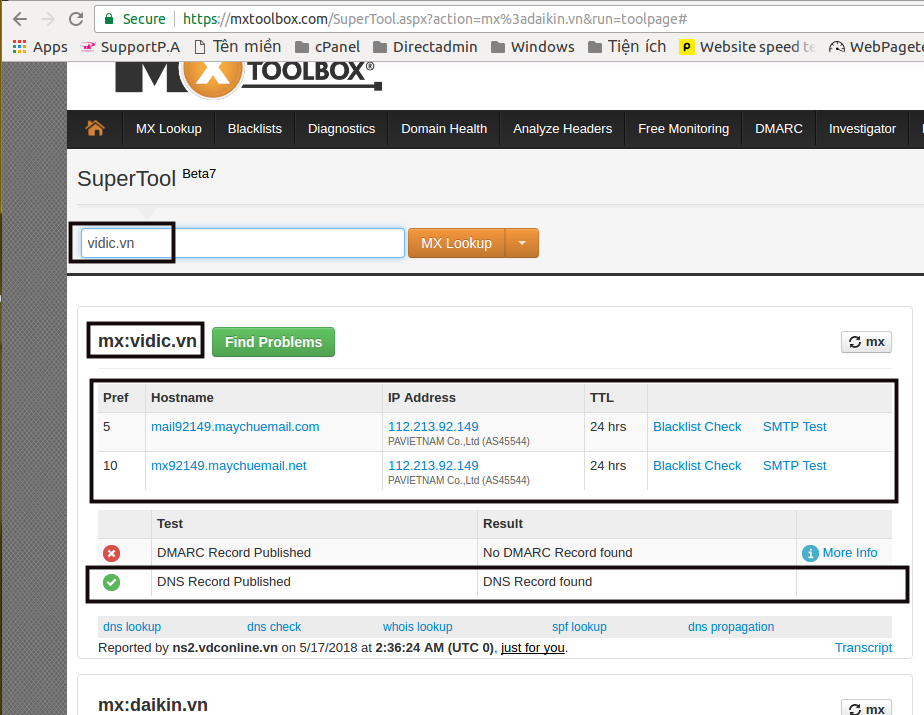The image size is (924, 715).
Task: Click the green check icon for DNS Record
Action: pyautogui.click(x=111, y=582)
